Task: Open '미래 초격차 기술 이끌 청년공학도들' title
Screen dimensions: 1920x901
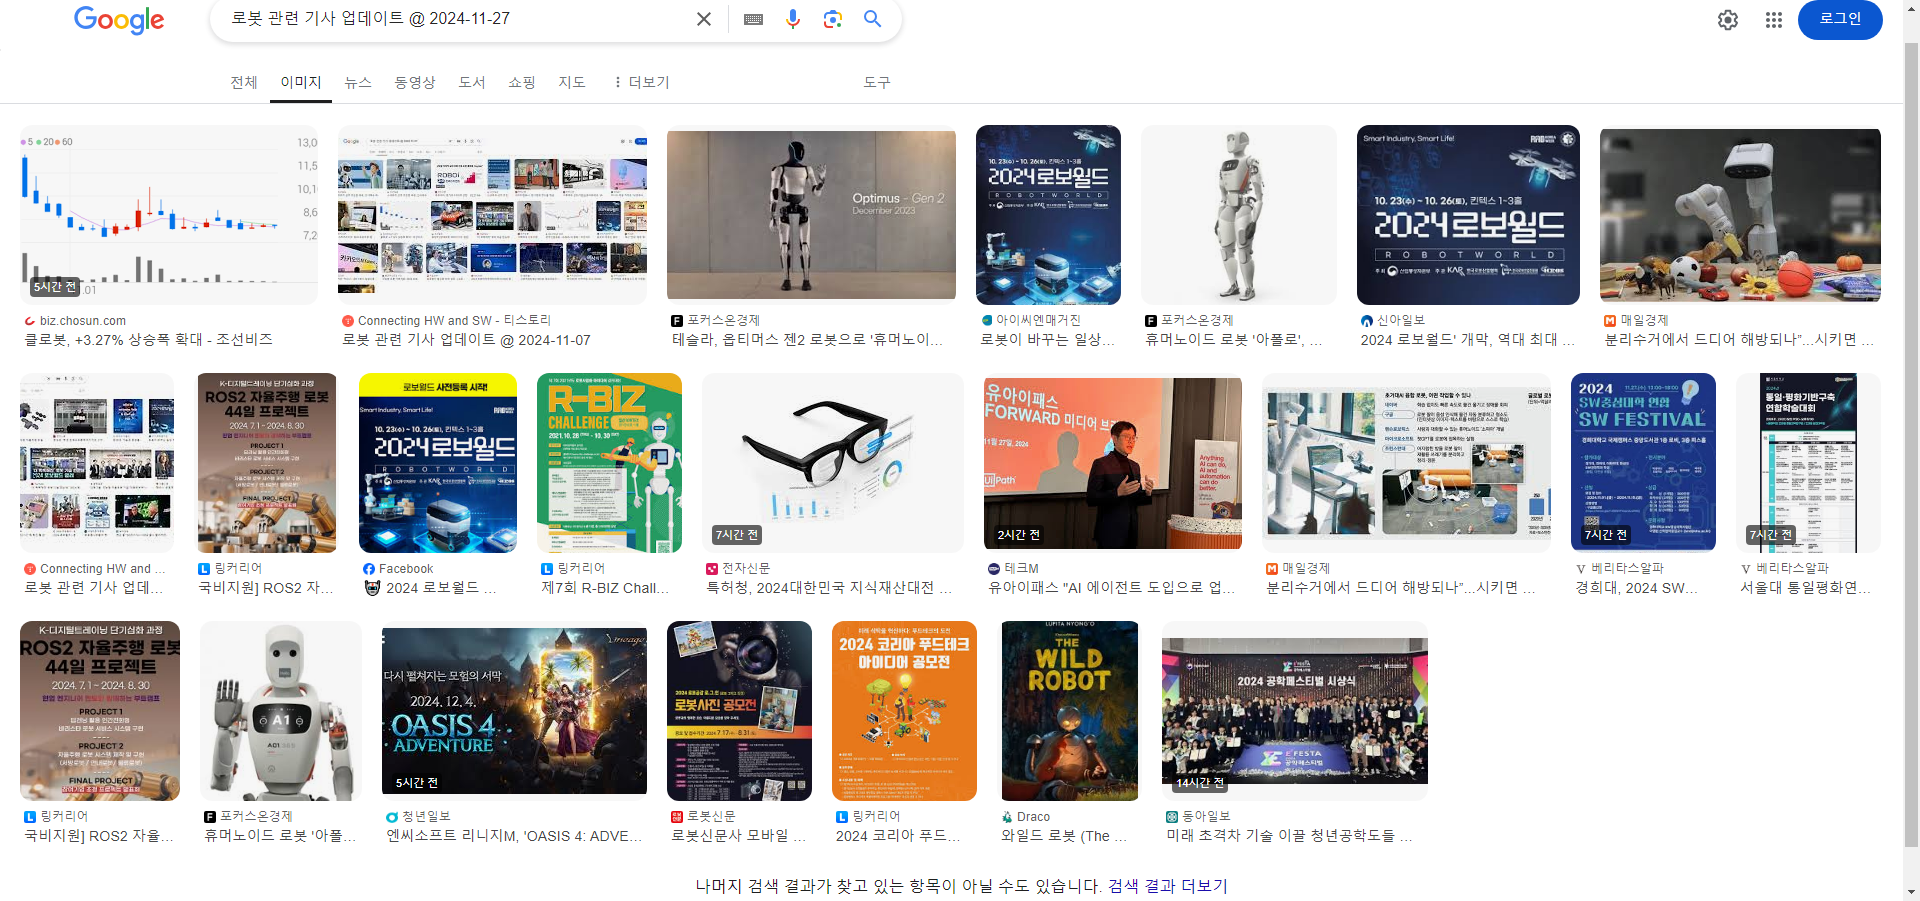Action: (x=1289, y=836)
